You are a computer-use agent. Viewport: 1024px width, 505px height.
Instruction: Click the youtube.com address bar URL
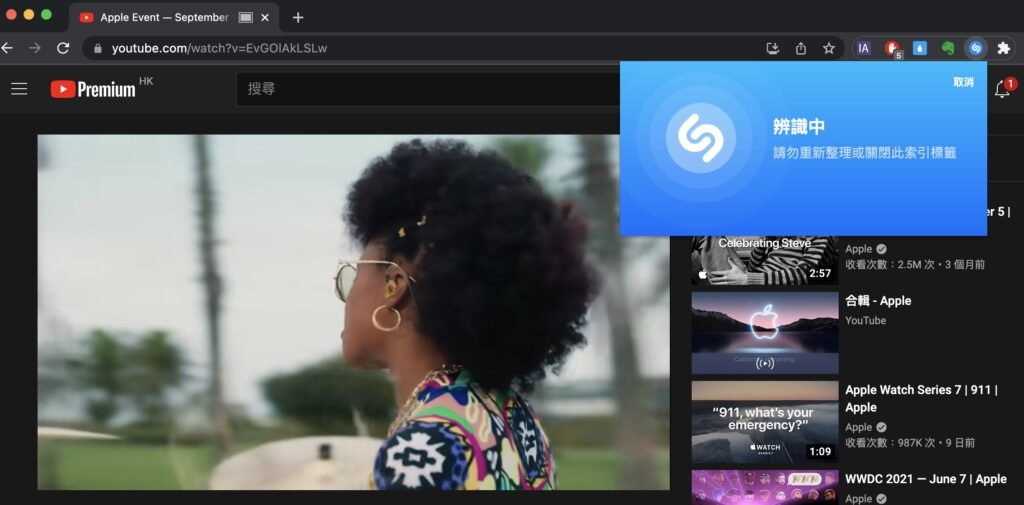(219, 48)
